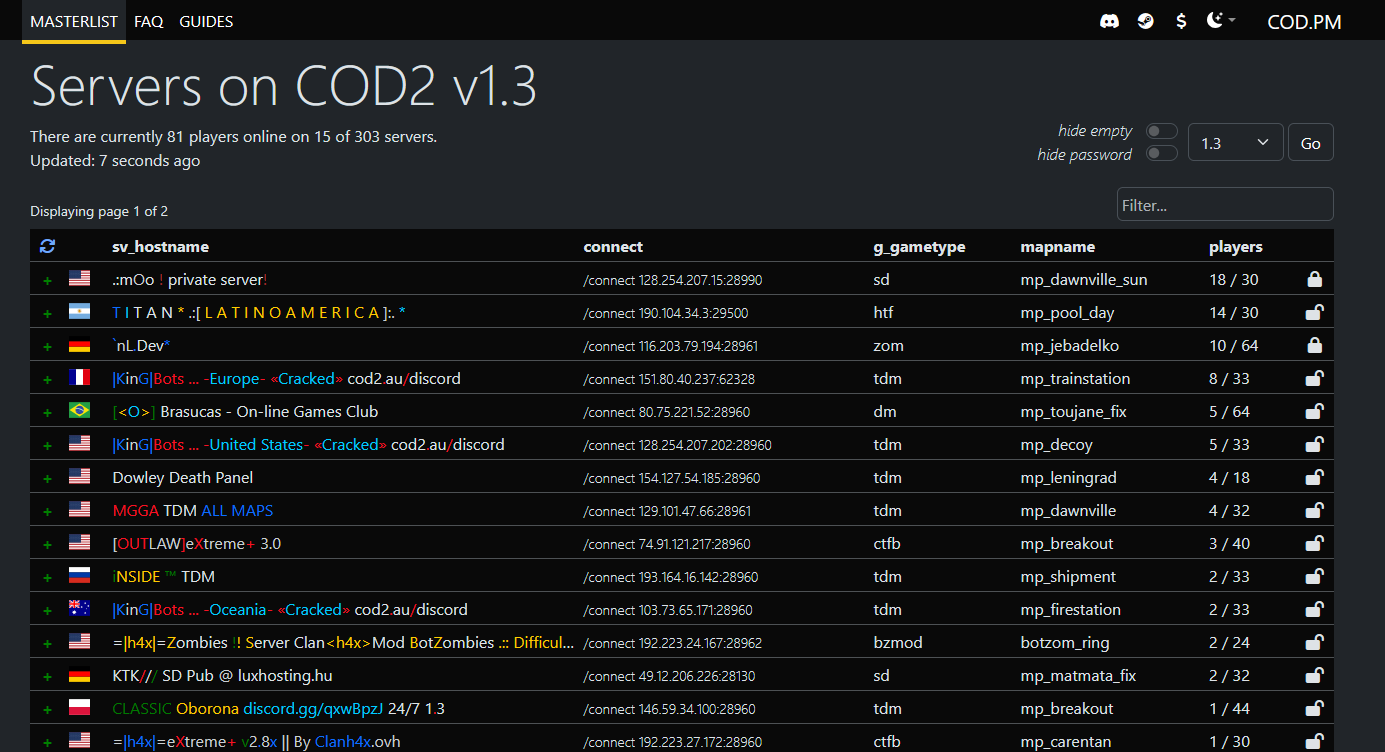
Task: Expand the KinG Bots Europe server row
Action: tap(47, 380)
